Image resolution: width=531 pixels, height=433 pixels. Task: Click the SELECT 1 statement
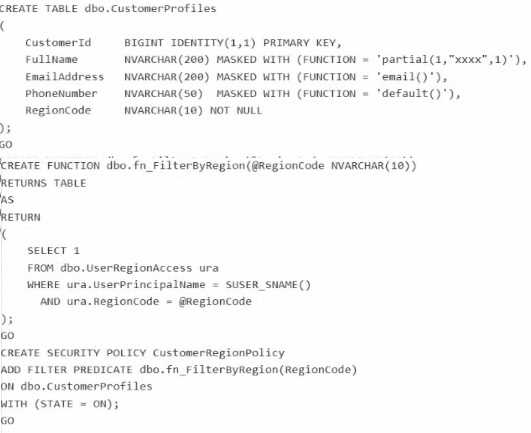[54, 251]
